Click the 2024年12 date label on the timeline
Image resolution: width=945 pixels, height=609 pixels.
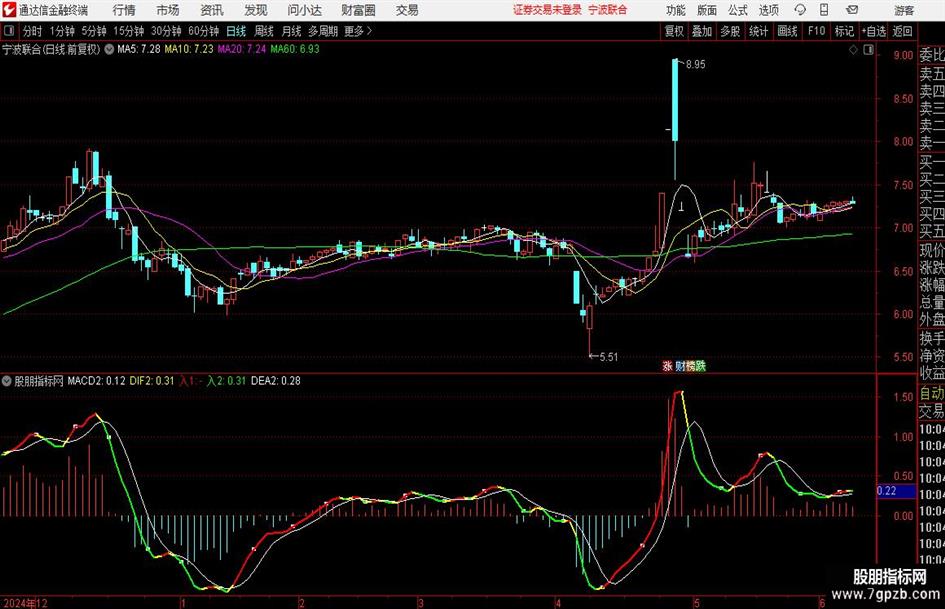(25, 603)
